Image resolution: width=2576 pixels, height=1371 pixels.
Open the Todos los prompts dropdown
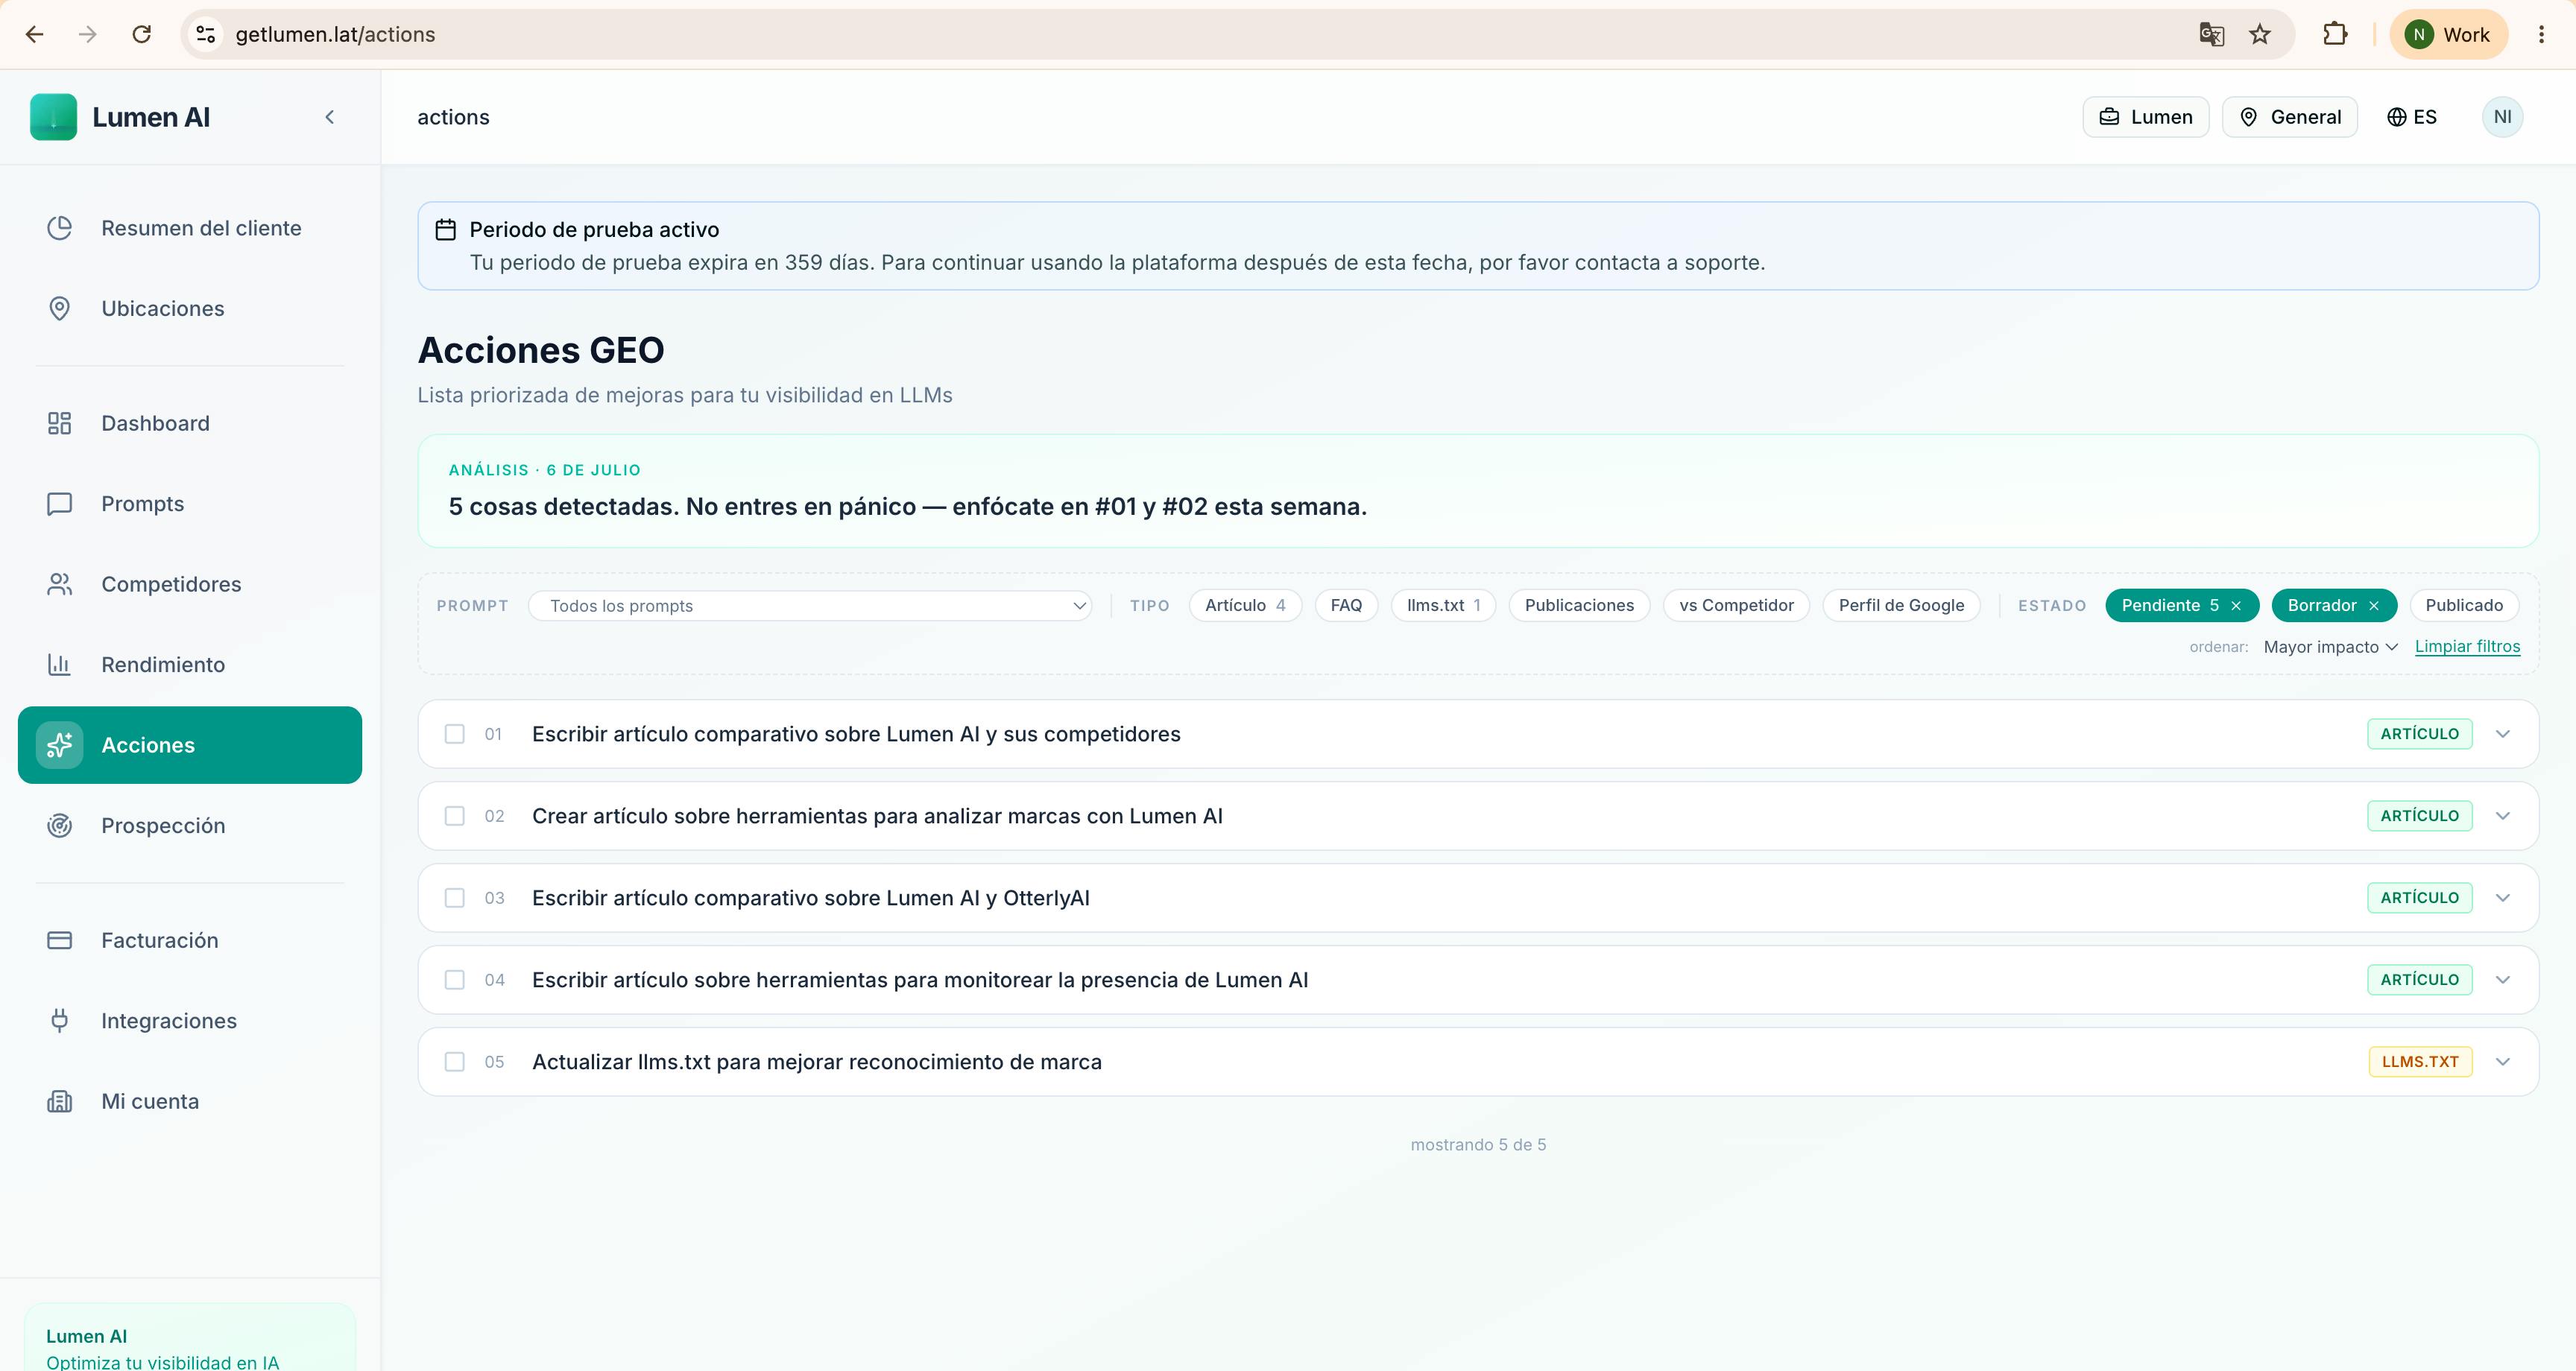[810, 606]
